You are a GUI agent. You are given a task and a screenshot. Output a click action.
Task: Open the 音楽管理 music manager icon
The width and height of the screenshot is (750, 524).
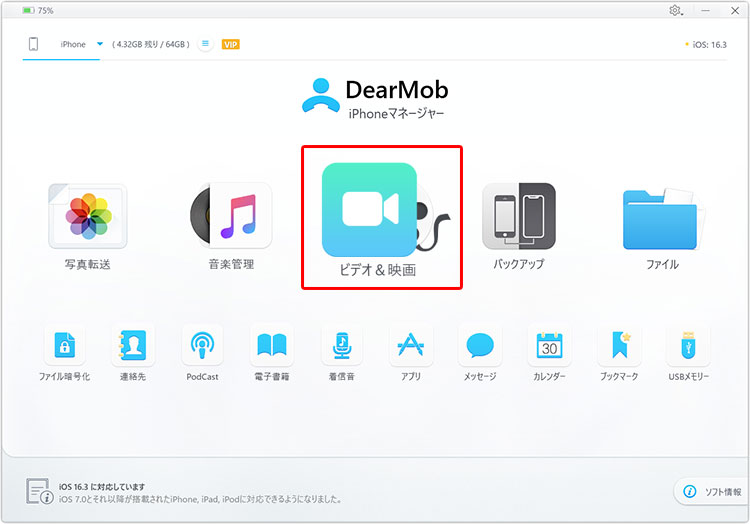[x=231, y=215]
